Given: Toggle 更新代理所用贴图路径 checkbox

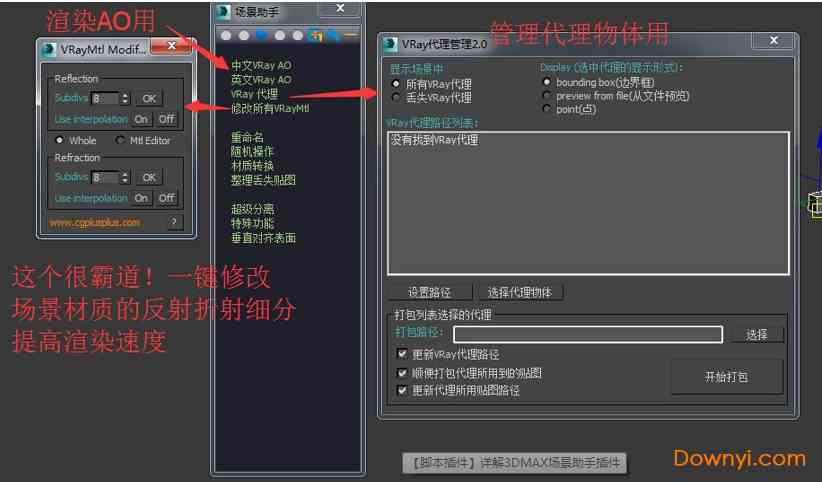Looking at the screenshot, I should pos(402,390).
